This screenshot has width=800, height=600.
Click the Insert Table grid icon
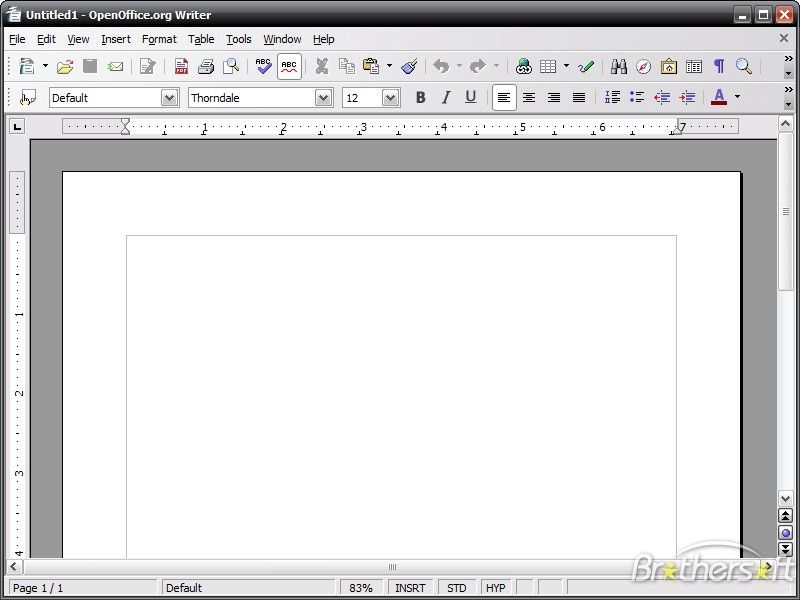pos(548,66)
